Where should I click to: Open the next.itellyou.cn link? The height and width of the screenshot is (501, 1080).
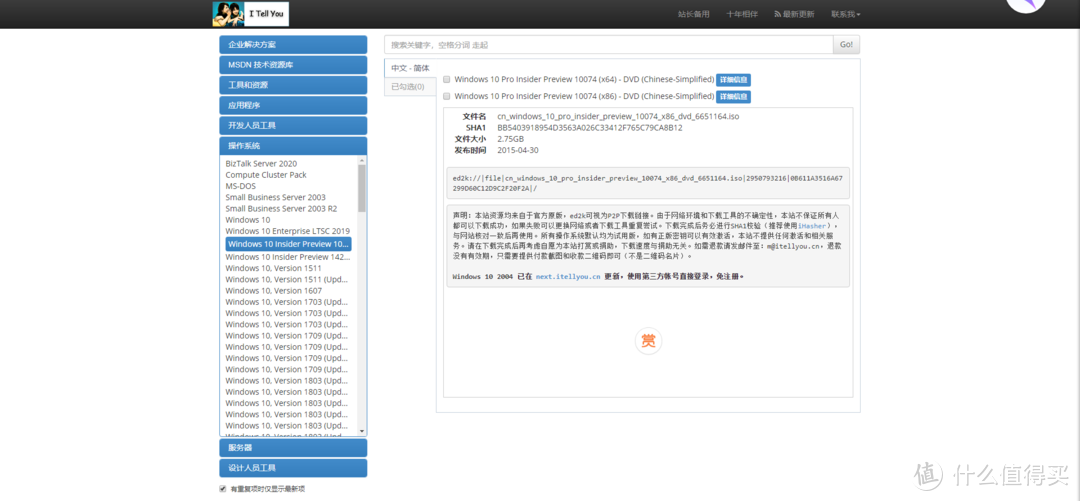pos(568,276)
